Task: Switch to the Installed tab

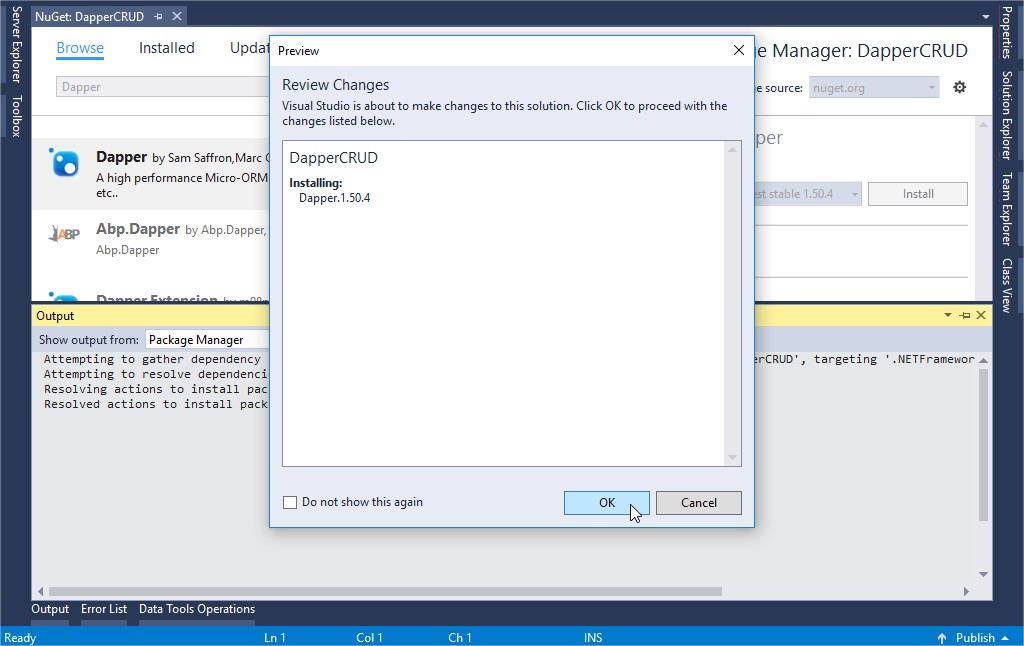Action: 166,47
